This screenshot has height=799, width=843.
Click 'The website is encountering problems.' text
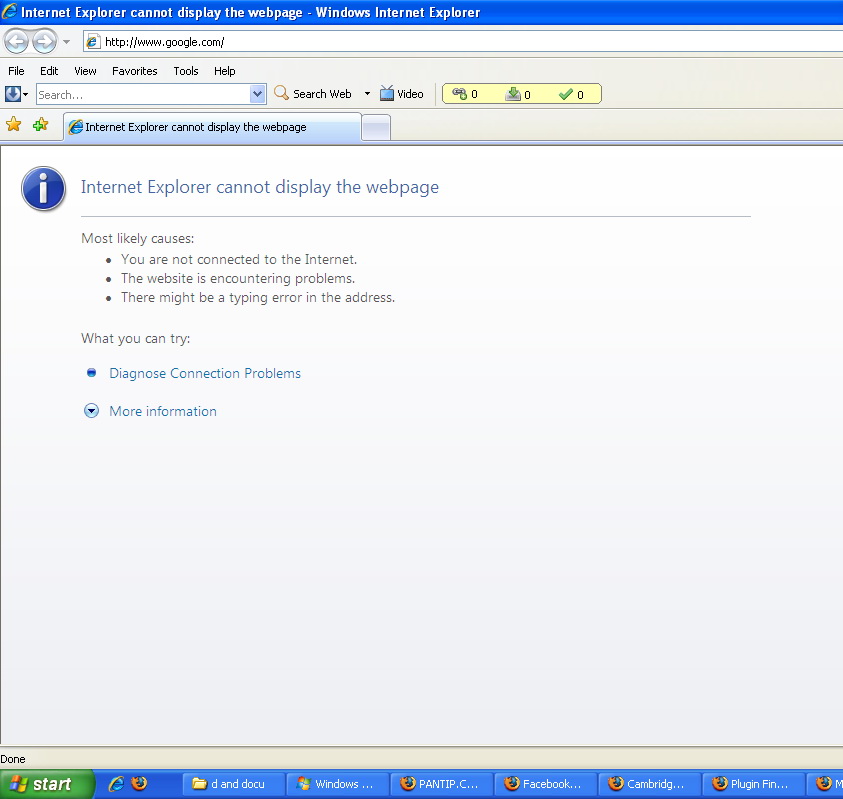click(x=238, y=279)
